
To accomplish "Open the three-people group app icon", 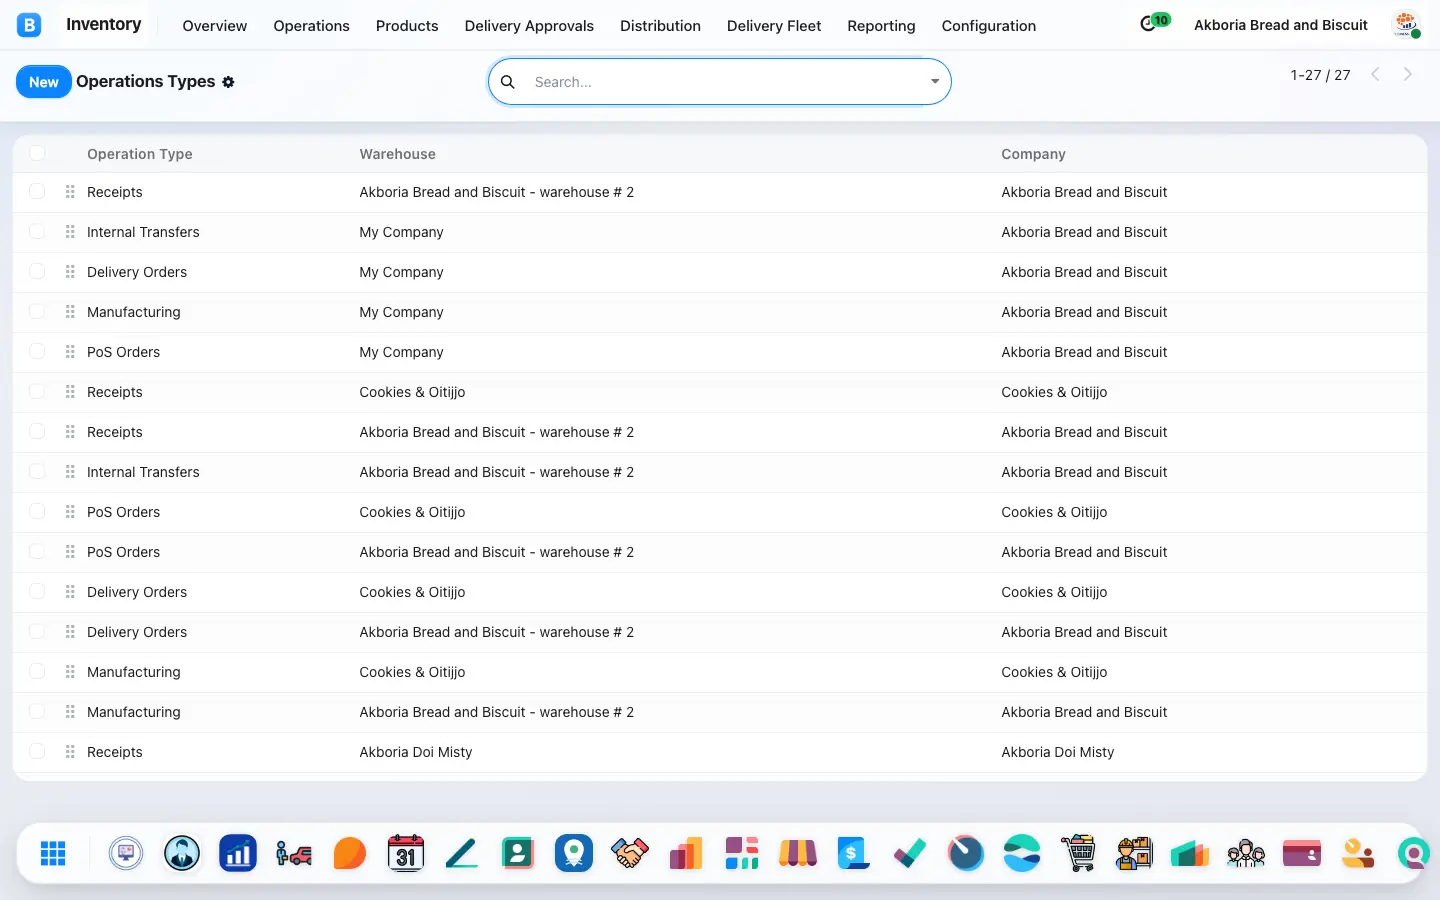I will coord(1246,853).
